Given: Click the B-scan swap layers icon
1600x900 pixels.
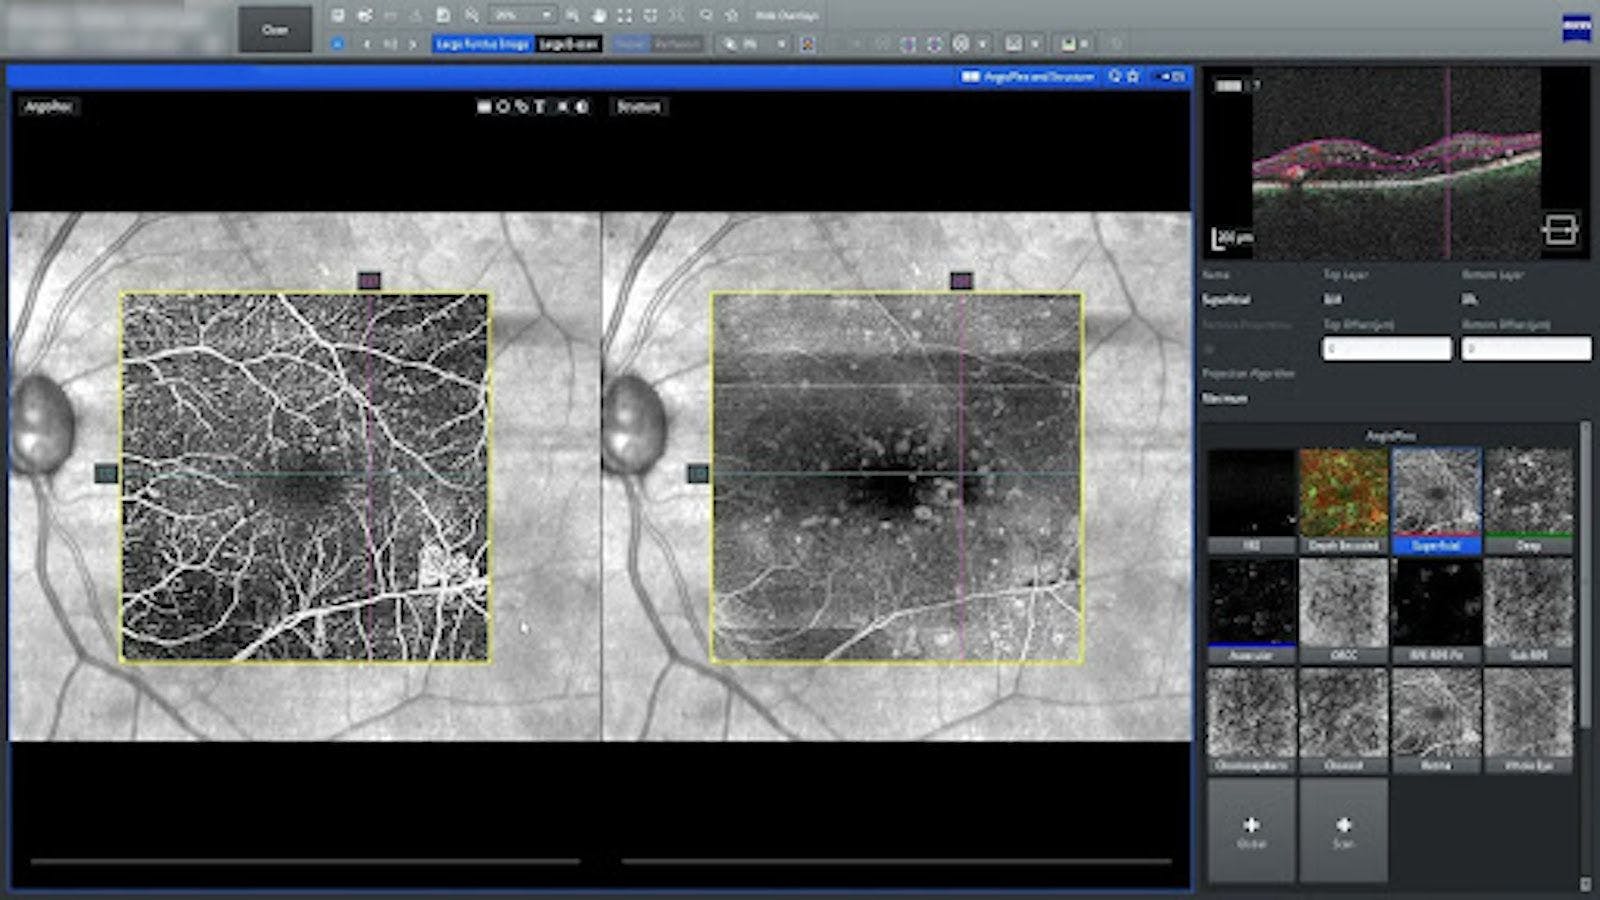Looking at the screenshot, I should (1559, 229).
